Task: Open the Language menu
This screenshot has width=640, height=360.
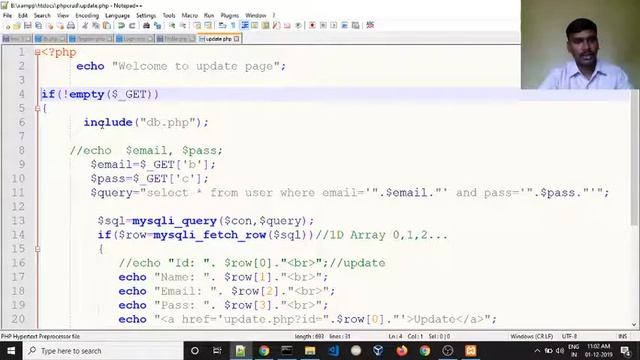Action: click(117, 16)
